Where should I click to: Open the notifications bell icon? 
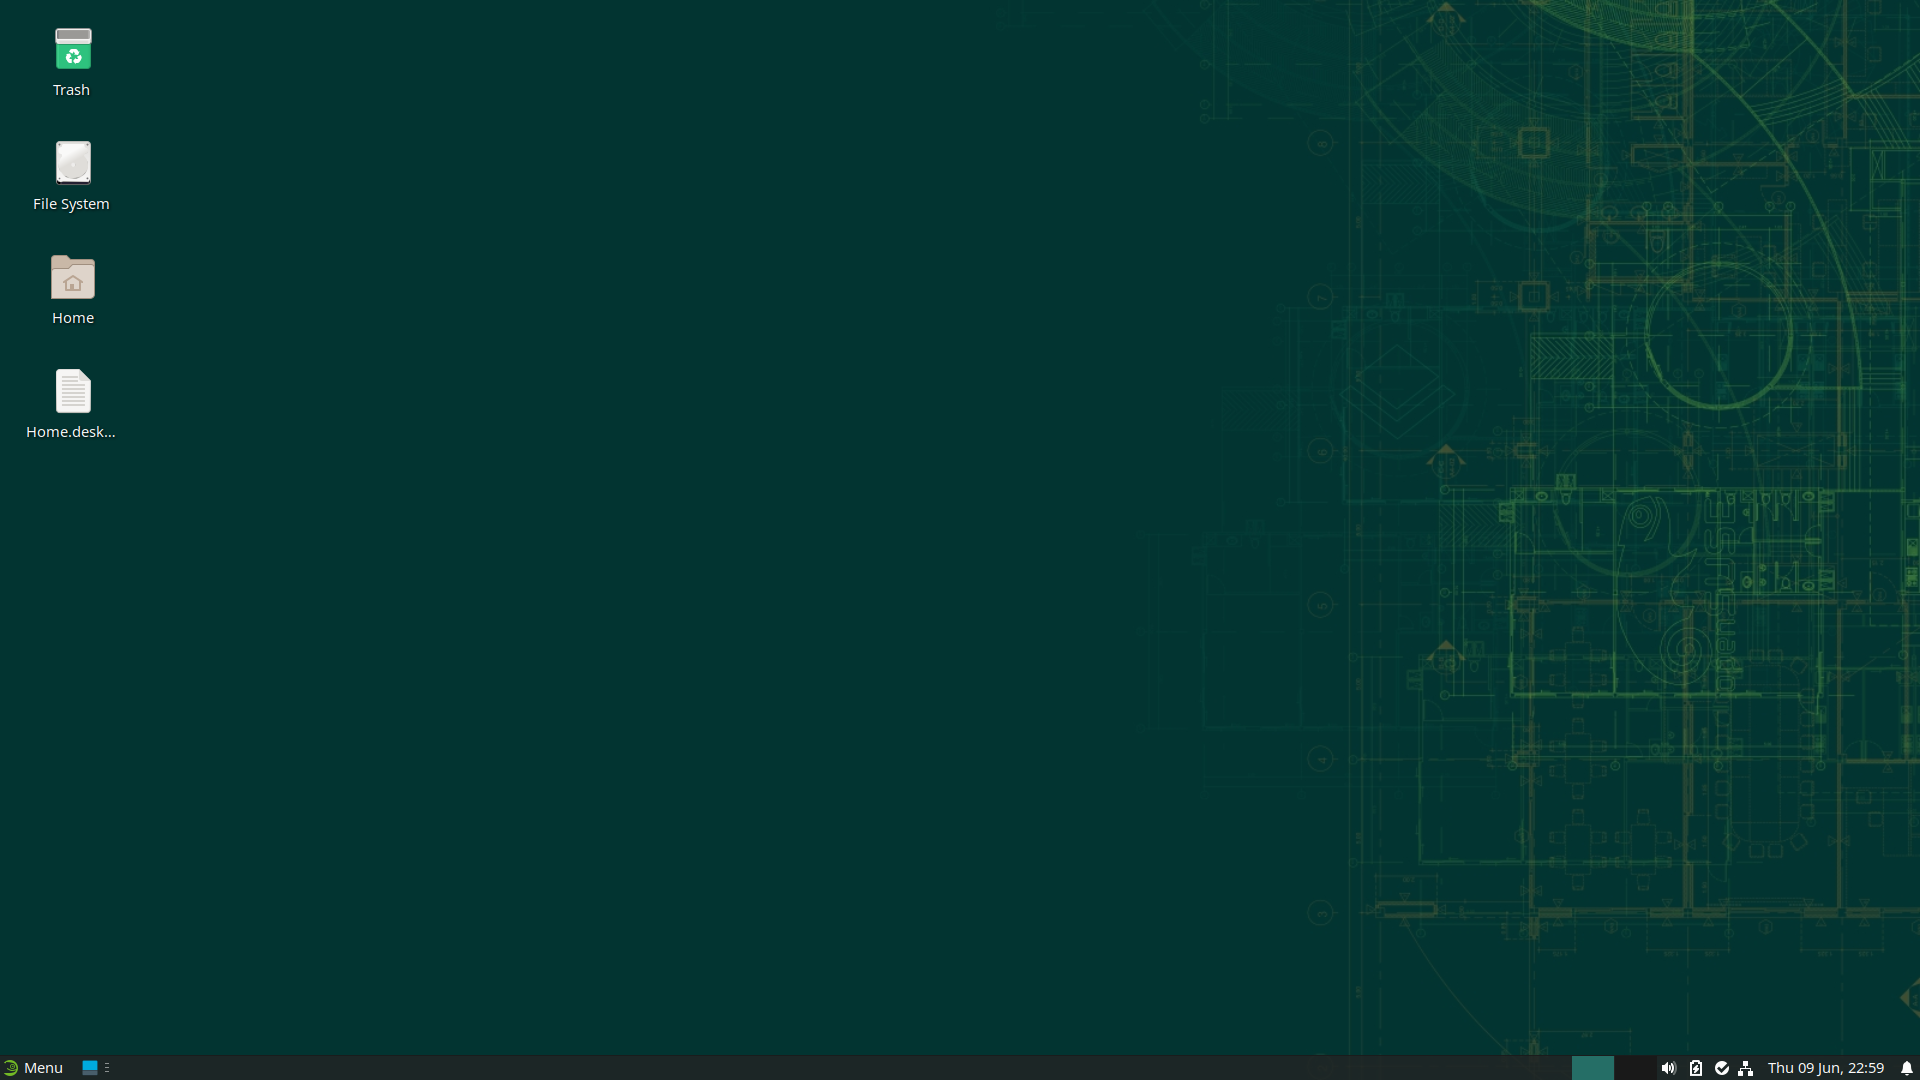pos(1906,1068)
